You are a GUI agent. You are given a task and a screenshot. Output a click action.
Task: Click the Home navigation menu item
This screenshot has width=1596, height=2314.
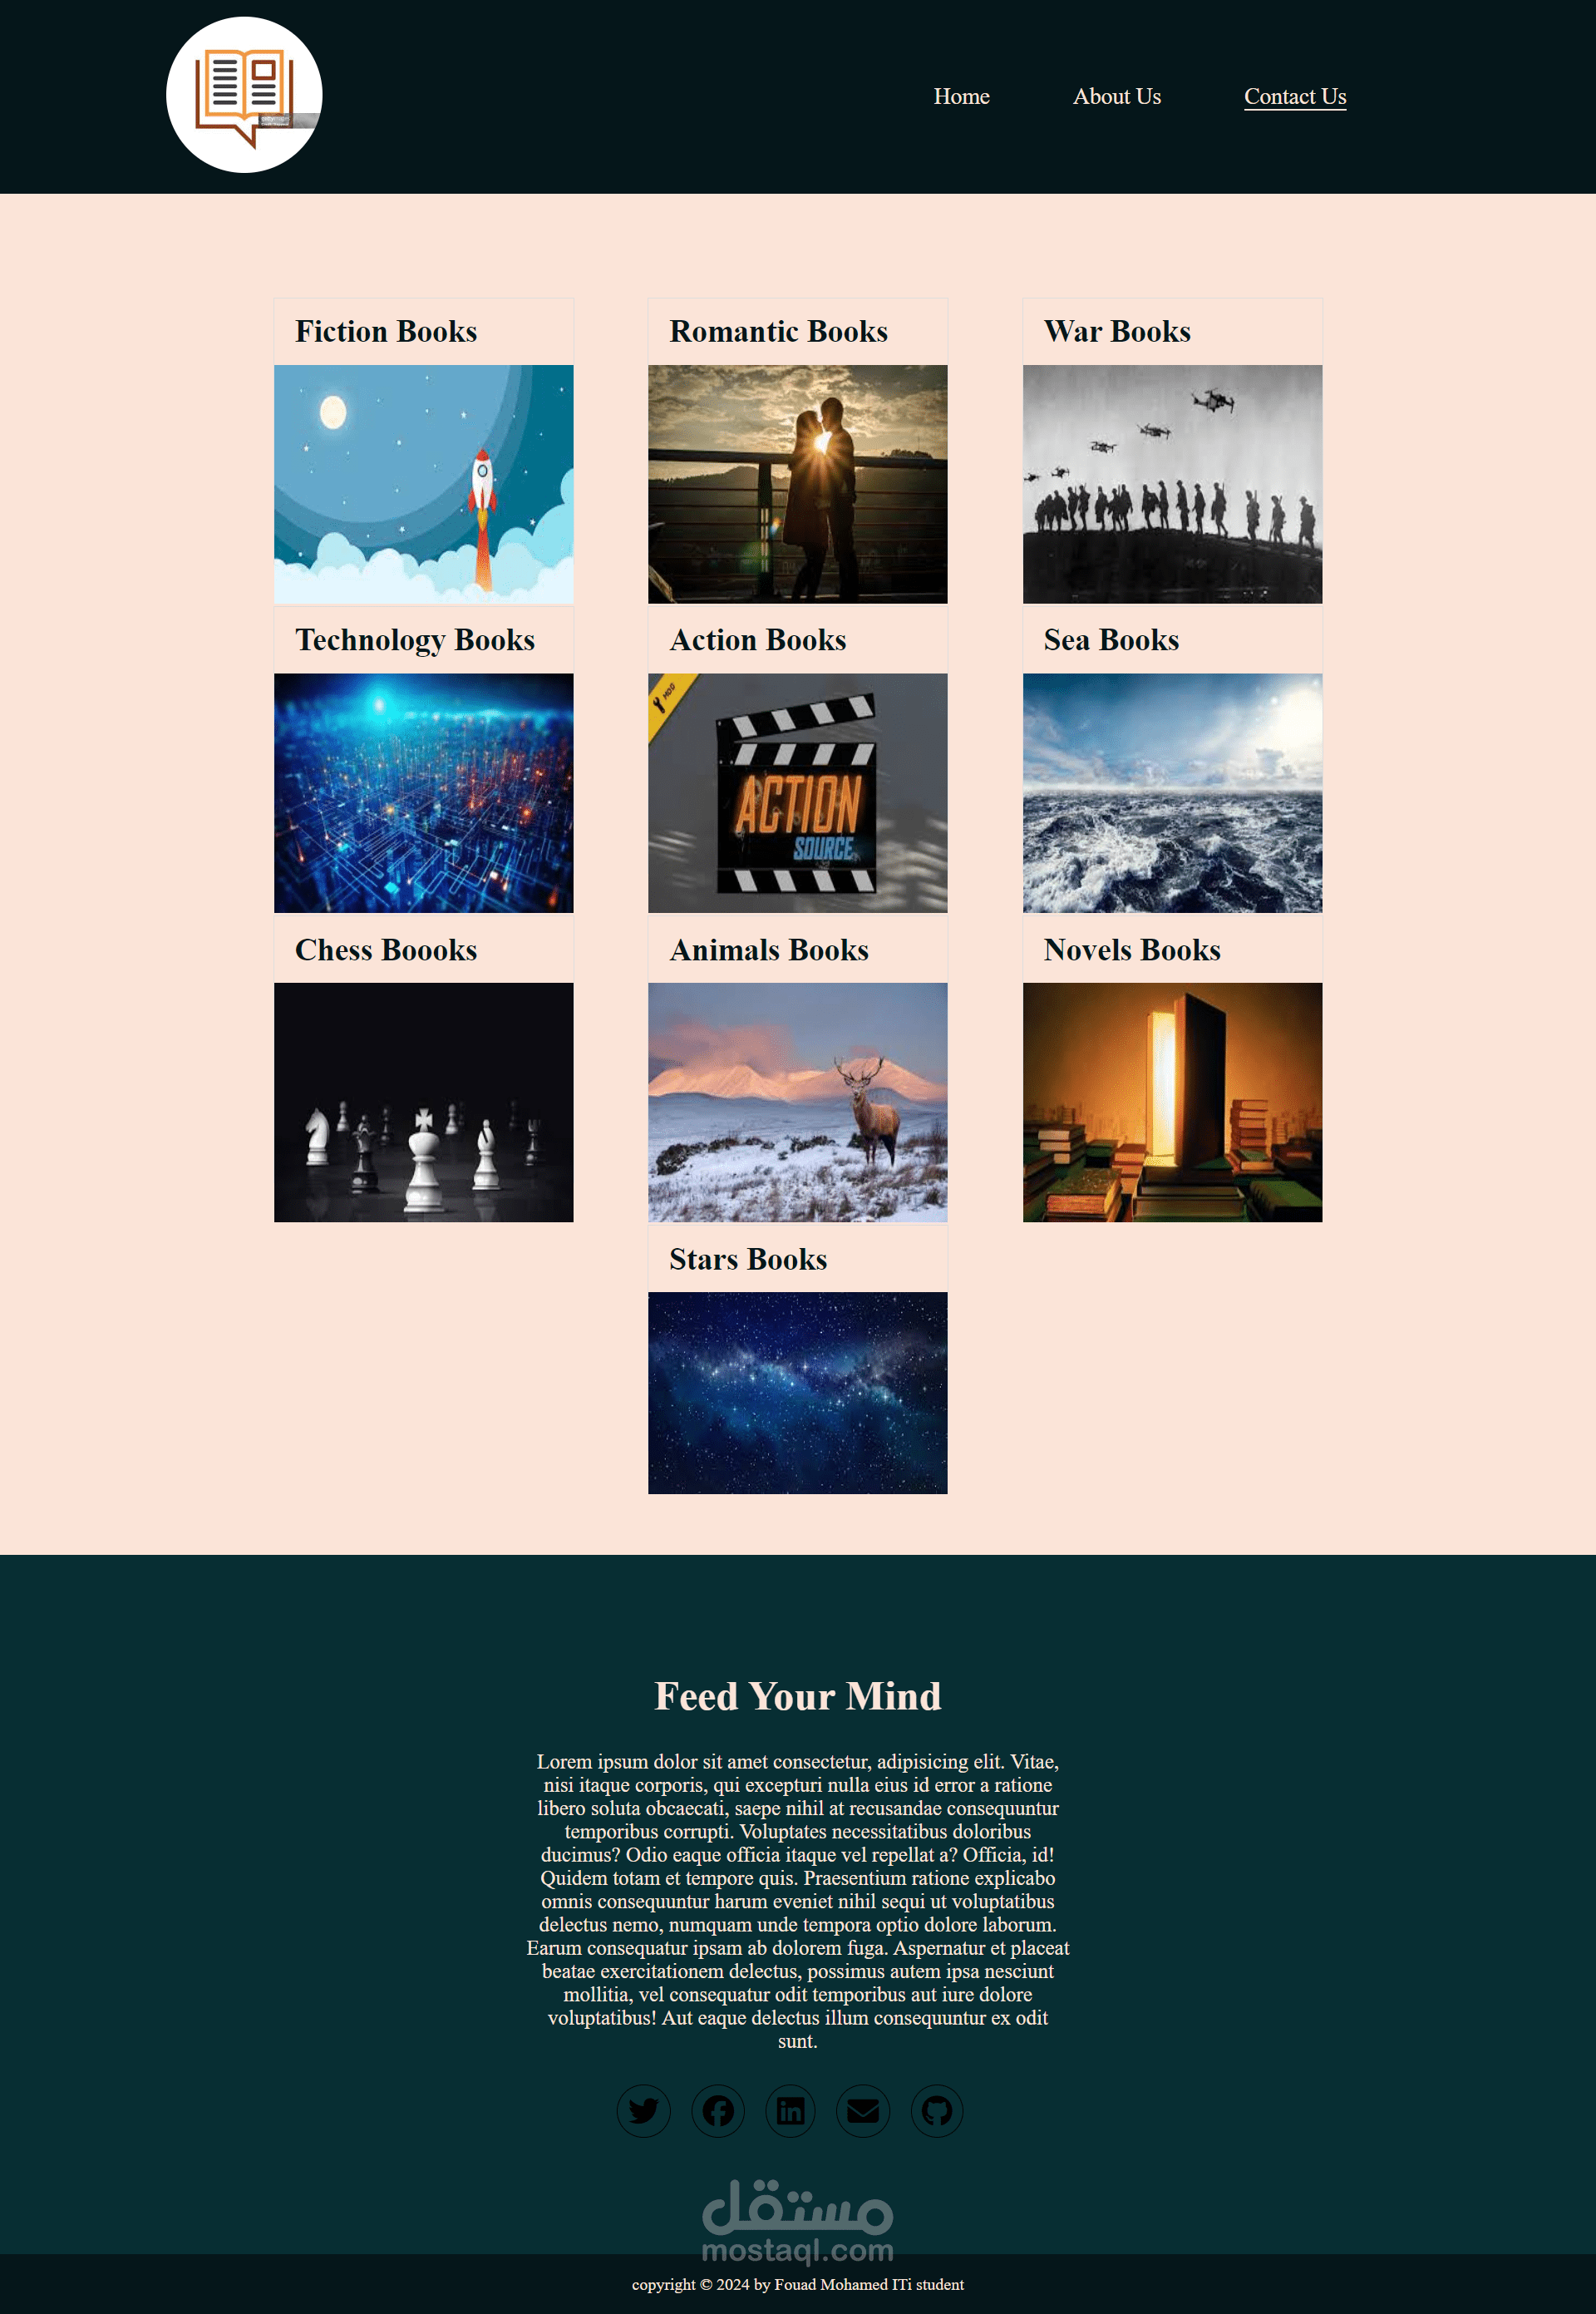[x=960, y=96]
